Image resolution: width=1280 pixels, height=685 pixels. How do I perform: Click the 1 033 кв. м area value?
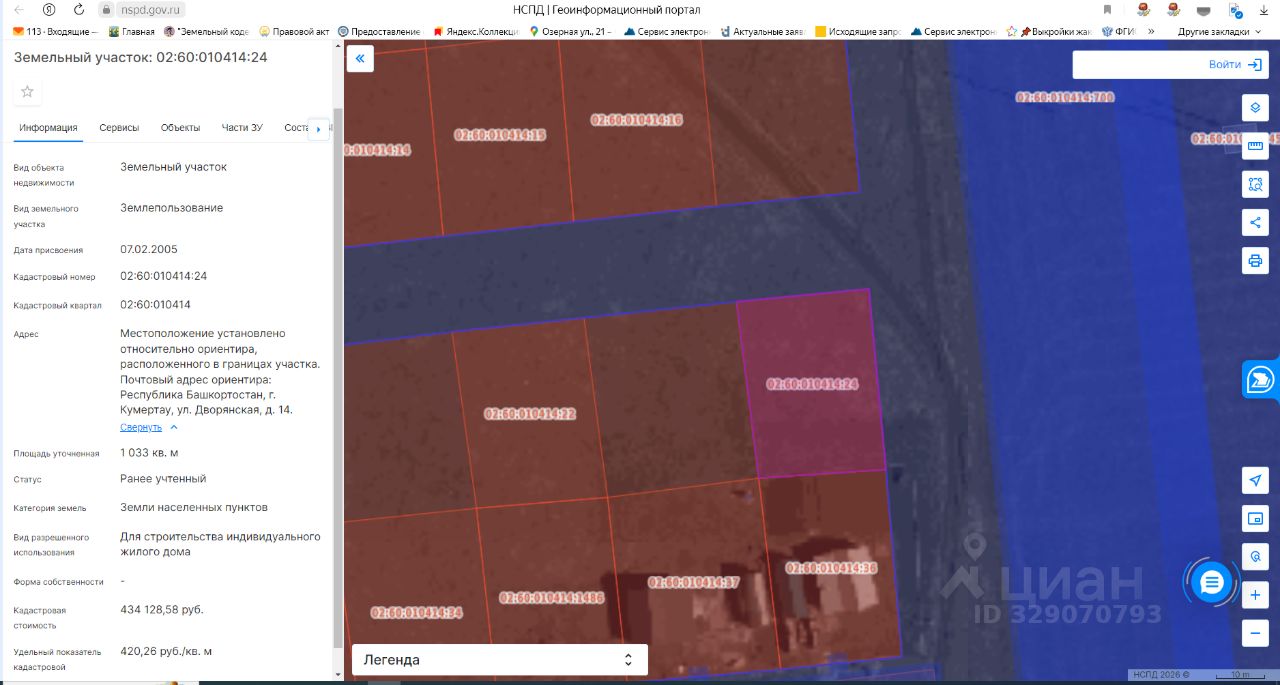tap(149, 452)
